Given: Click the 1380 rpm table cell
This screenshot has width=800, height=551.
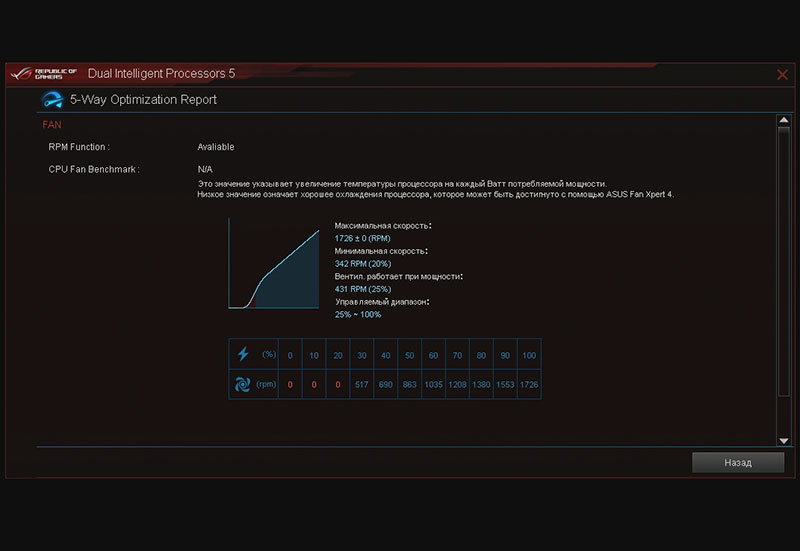Looking at the screenshot, I should [481, 385].
